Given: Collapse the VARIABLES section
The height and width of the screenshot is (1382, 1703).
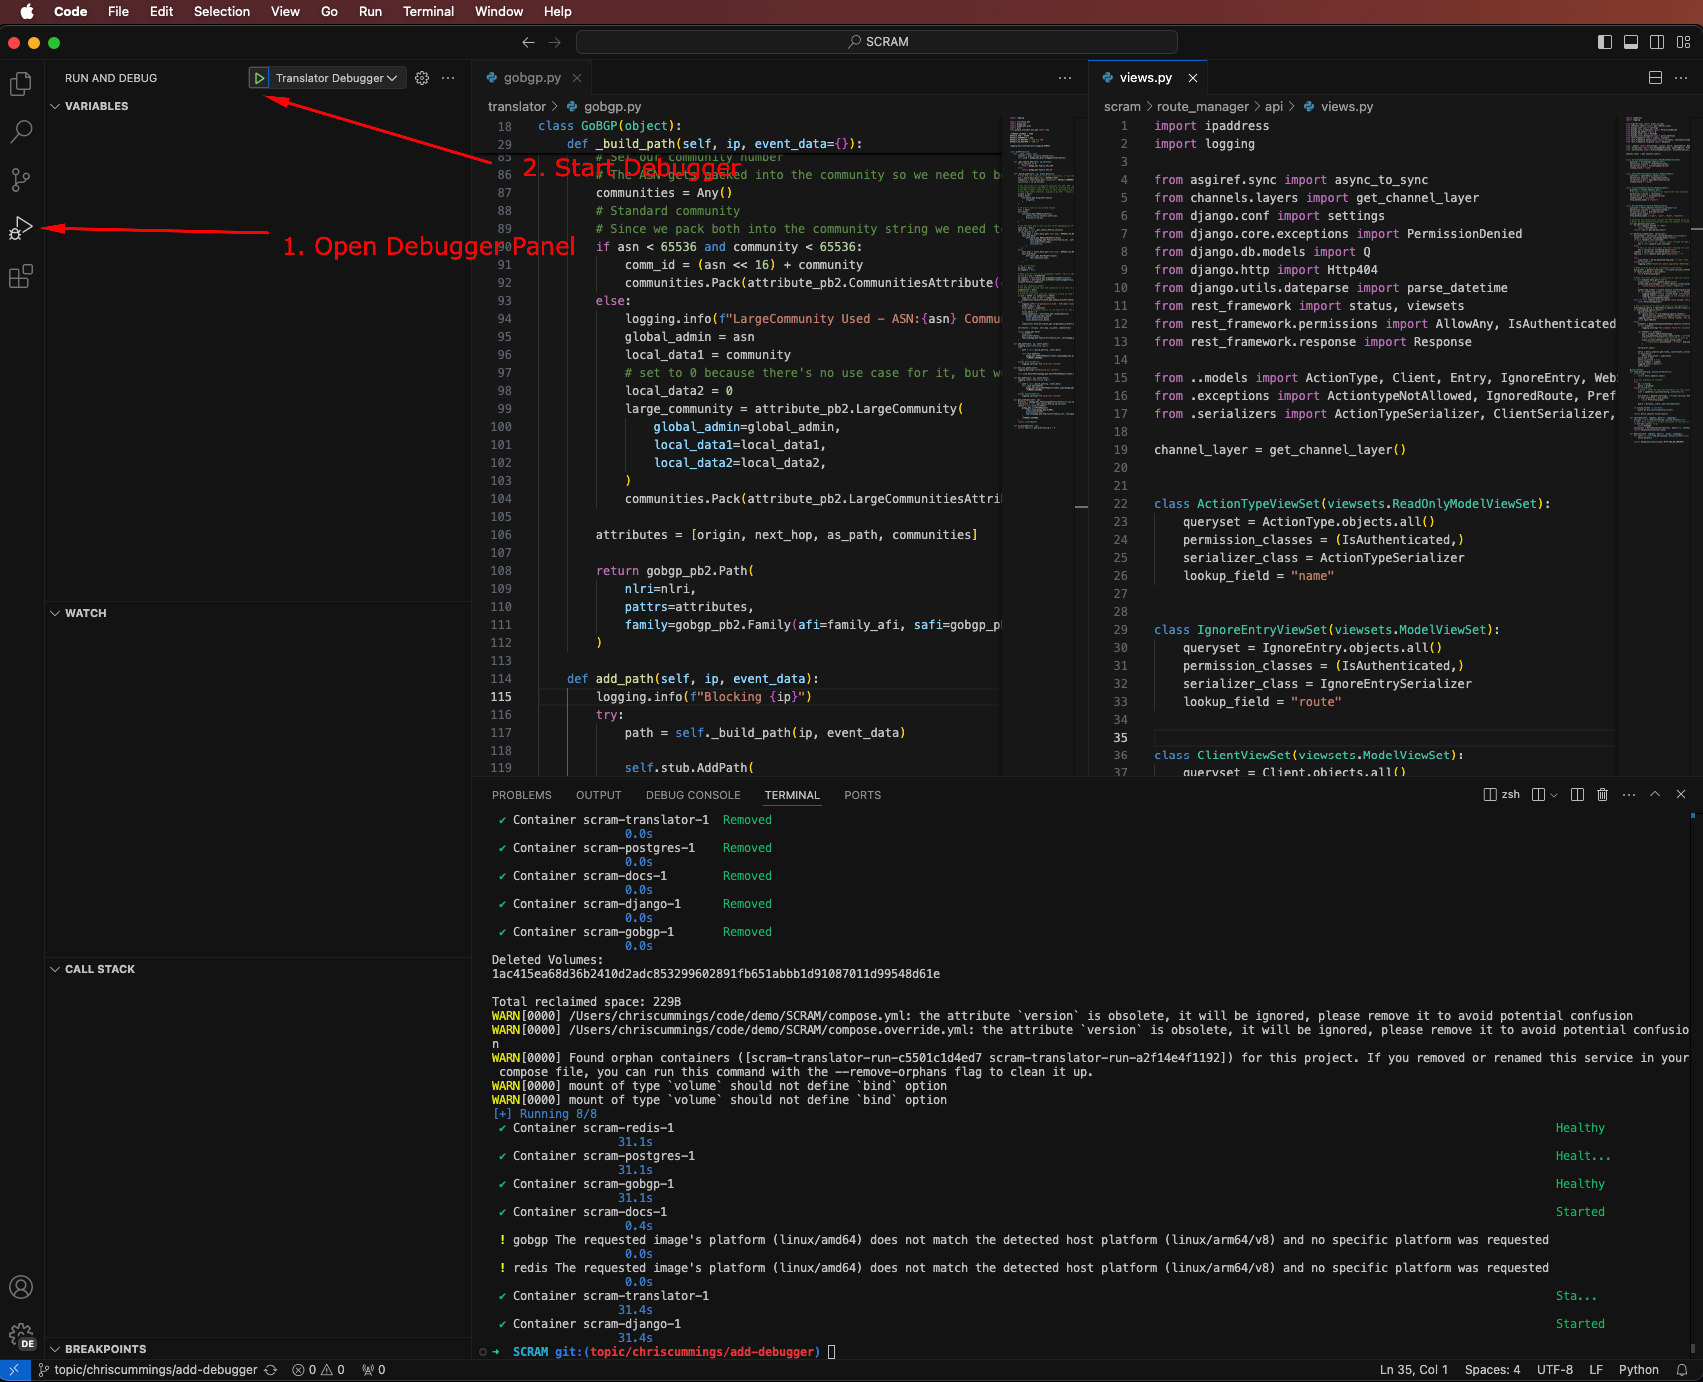Looking at the screenshot, I should [96, 106].
